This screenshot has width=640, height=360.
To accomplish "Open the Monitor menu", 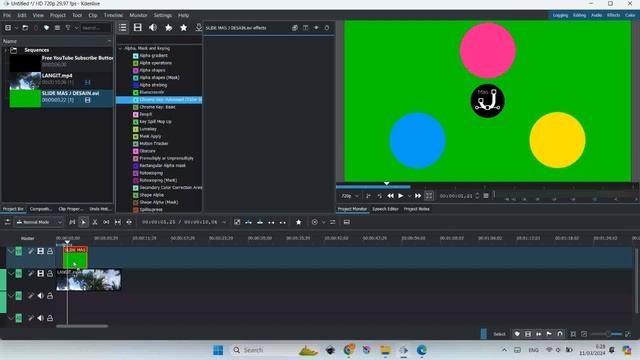I will point(138,15).
